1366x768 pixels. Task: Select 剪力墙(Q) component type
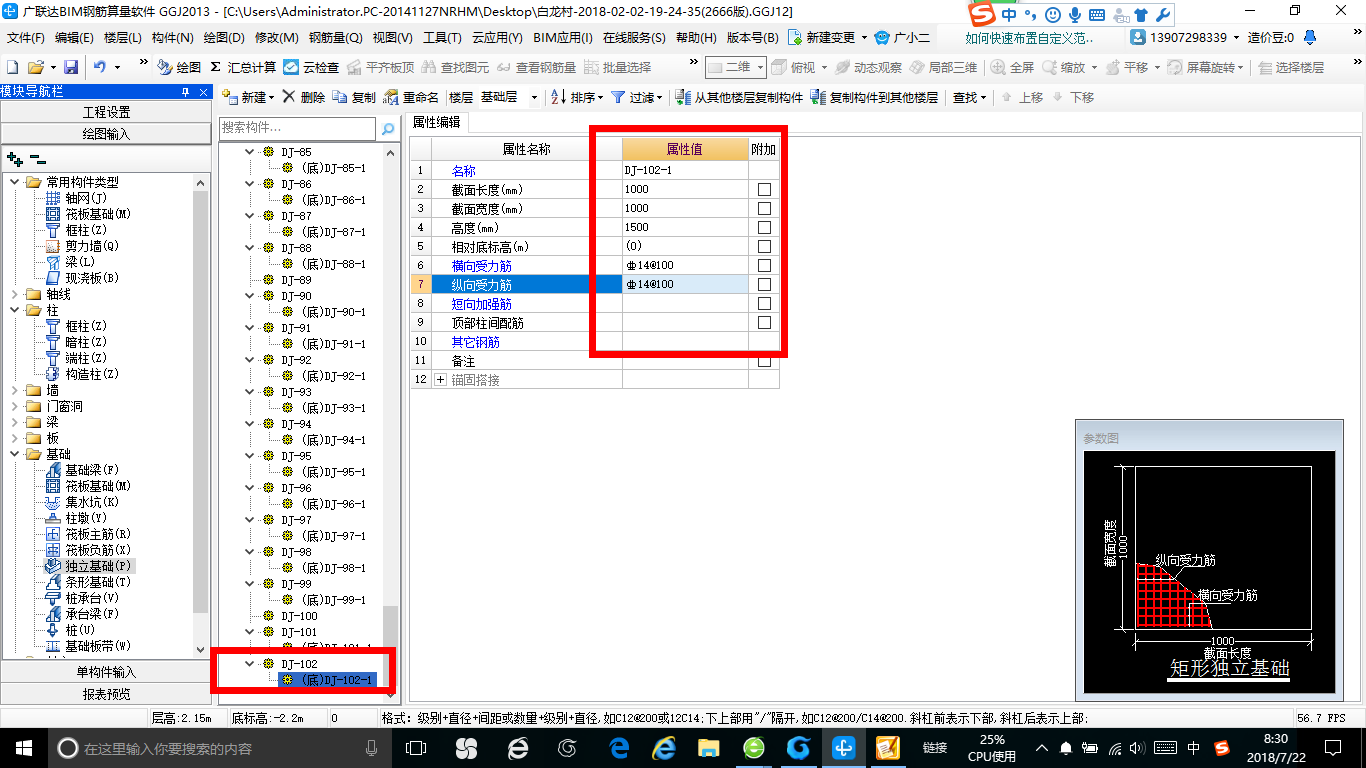click(x=81, y=246)
